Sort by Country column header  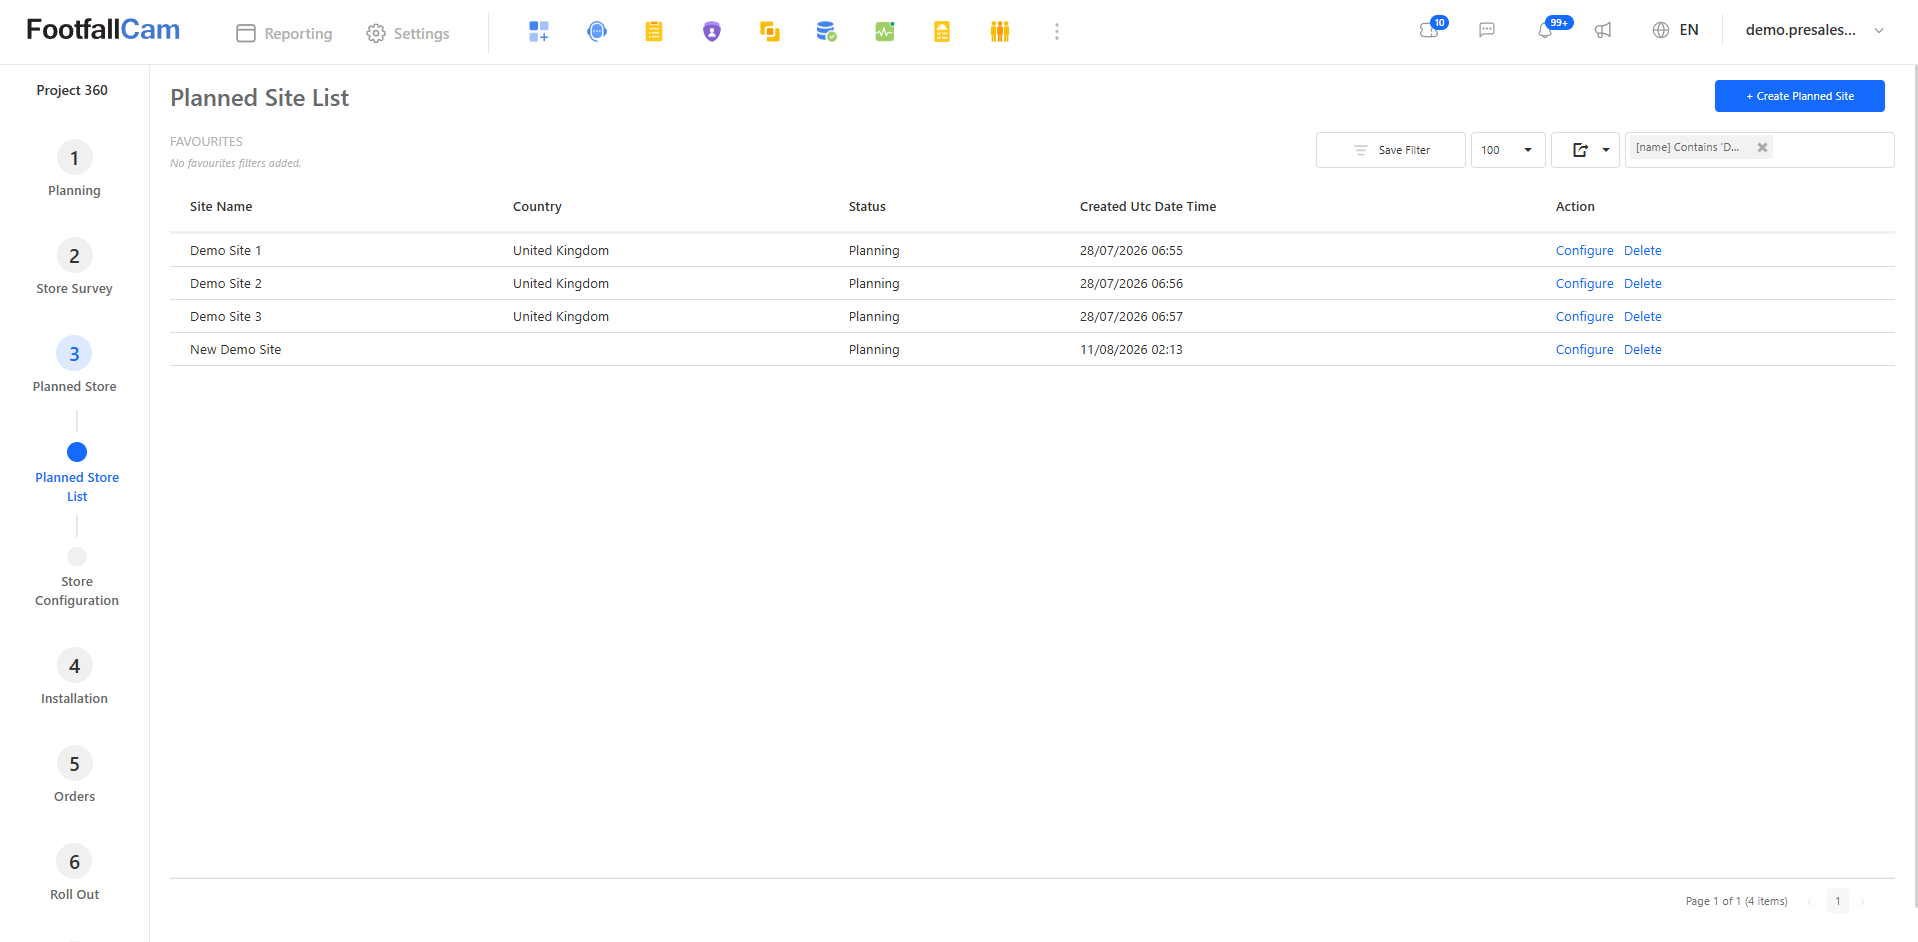click(x=537, y=207)
